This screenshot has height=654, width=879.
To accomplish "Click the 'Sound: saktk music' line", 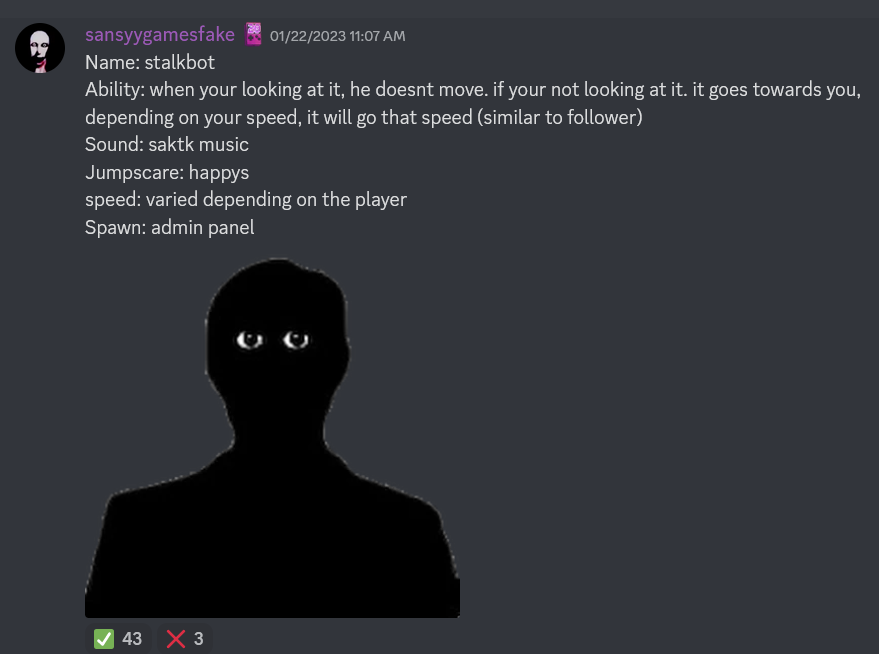I will (x=166, y=145).
